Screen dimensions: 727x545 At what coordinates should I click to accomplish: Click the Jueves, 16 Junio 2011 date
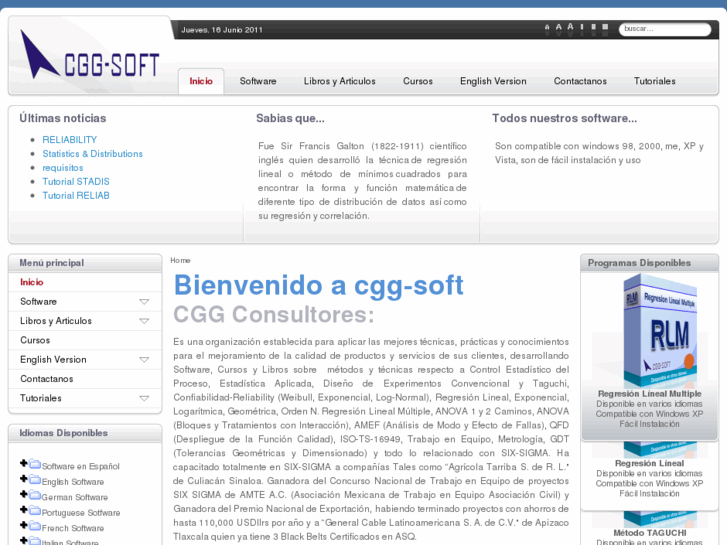pyautogui.click(x=222, y=30)
